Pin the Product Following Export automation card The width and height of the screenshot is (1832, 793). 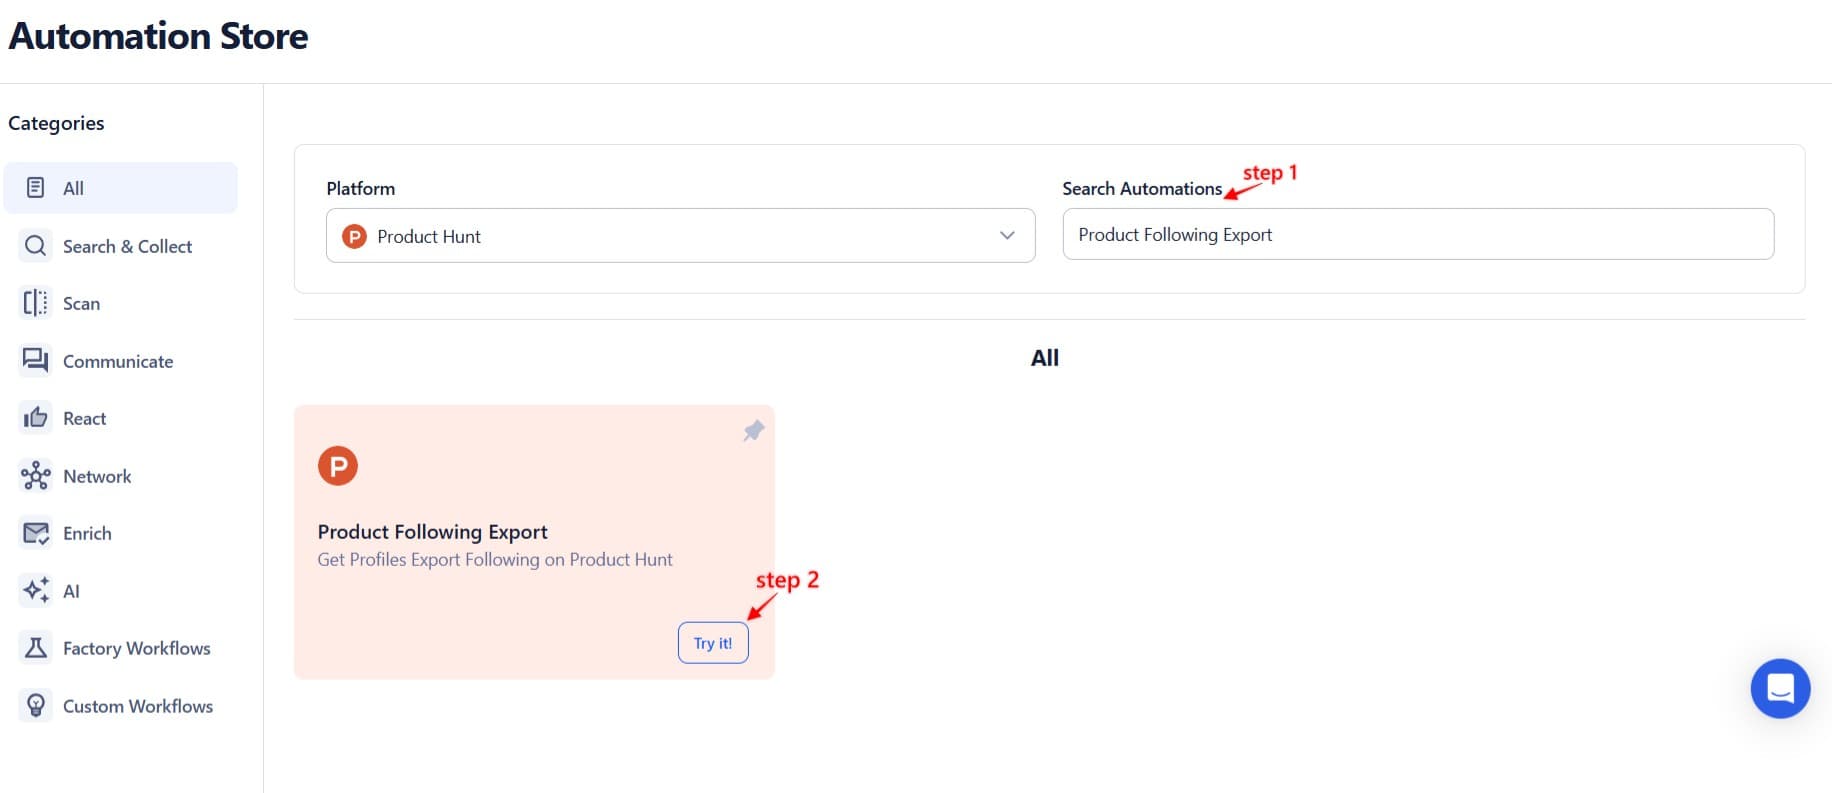pos(753,431)
